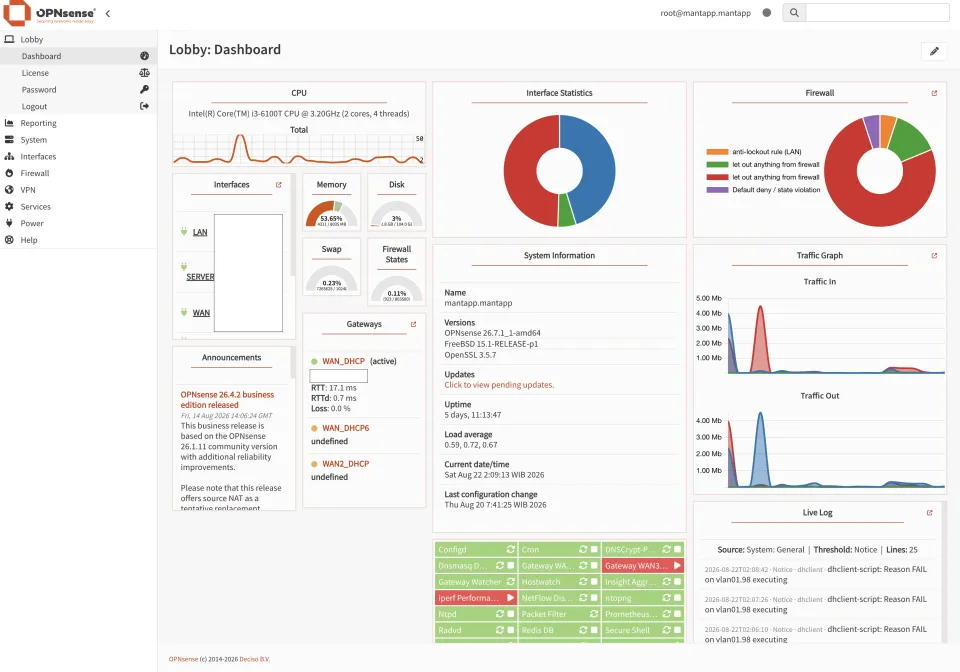Expand the Power menu section
The width and height of the screenshot is (960, 672).
tap(78, 223)
